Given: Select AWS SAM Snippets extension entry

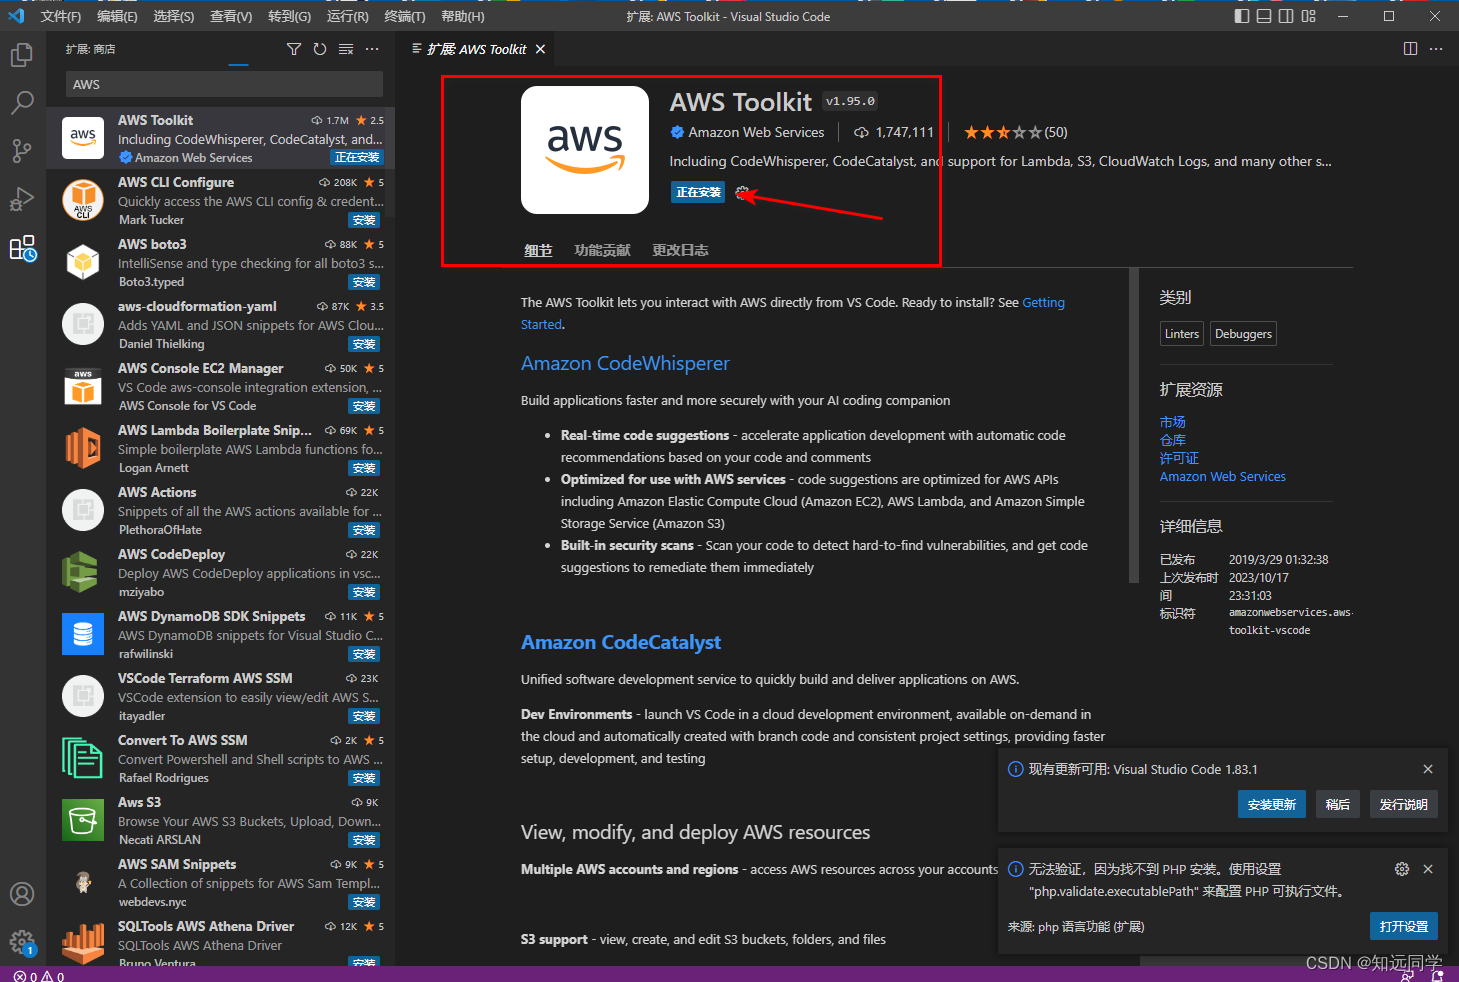Looking at the screenshot, I should pyautogui.click(x=220, y=882).
